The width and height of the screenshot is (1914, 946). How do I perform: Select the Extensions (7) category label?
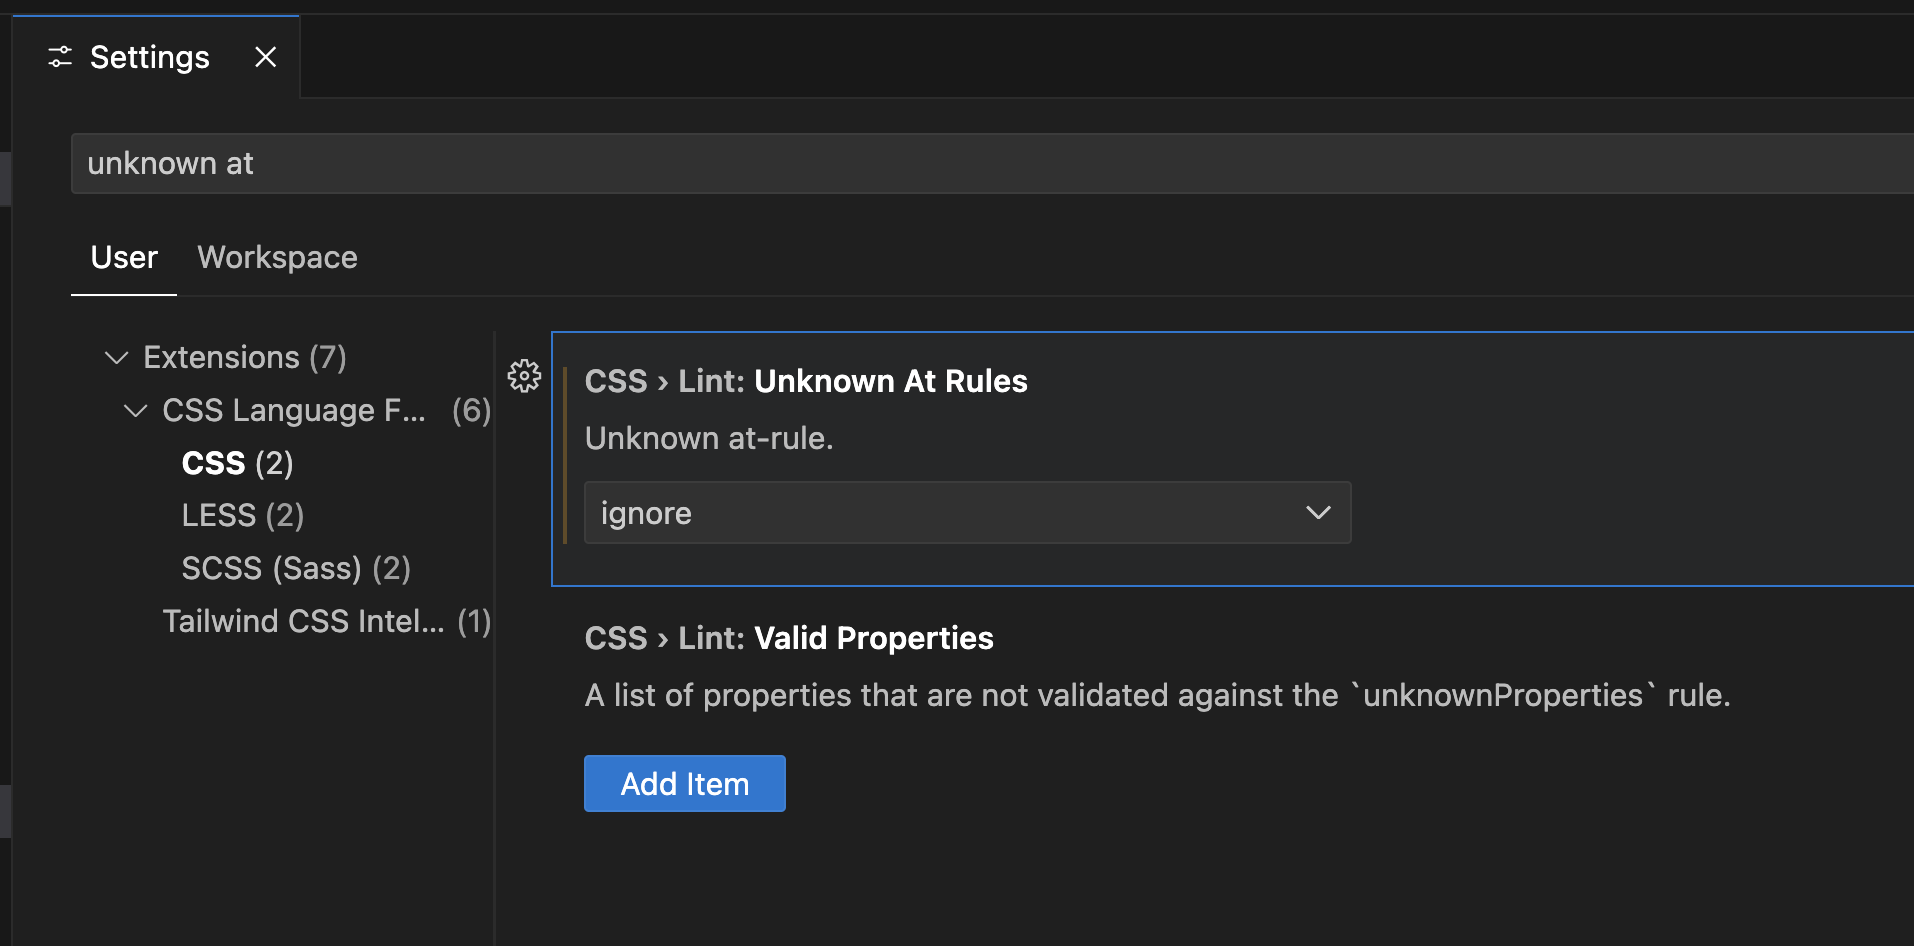(x=245, y=357)
